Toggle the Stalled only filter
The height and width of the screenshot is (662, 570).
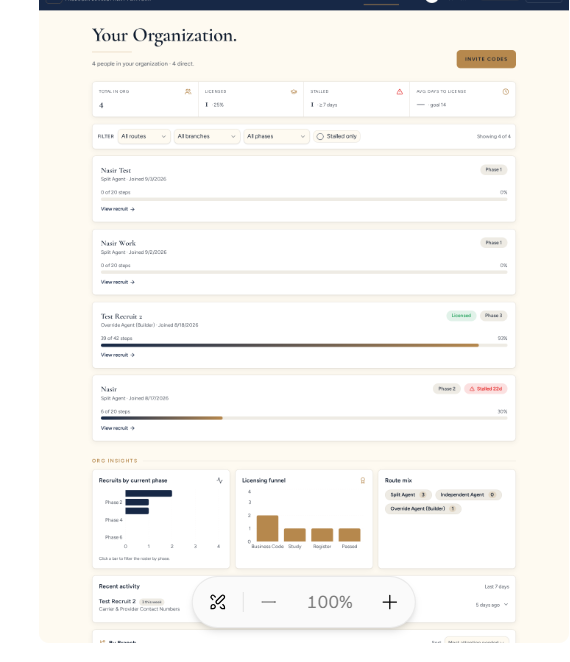coord(337,136)
